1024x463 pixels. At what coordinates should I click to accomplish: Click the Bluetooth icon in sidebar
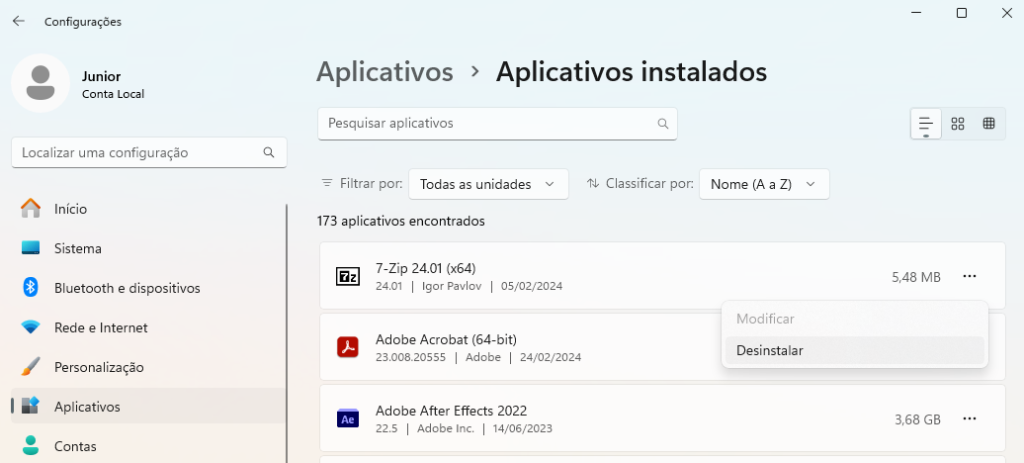click(31, 287)
